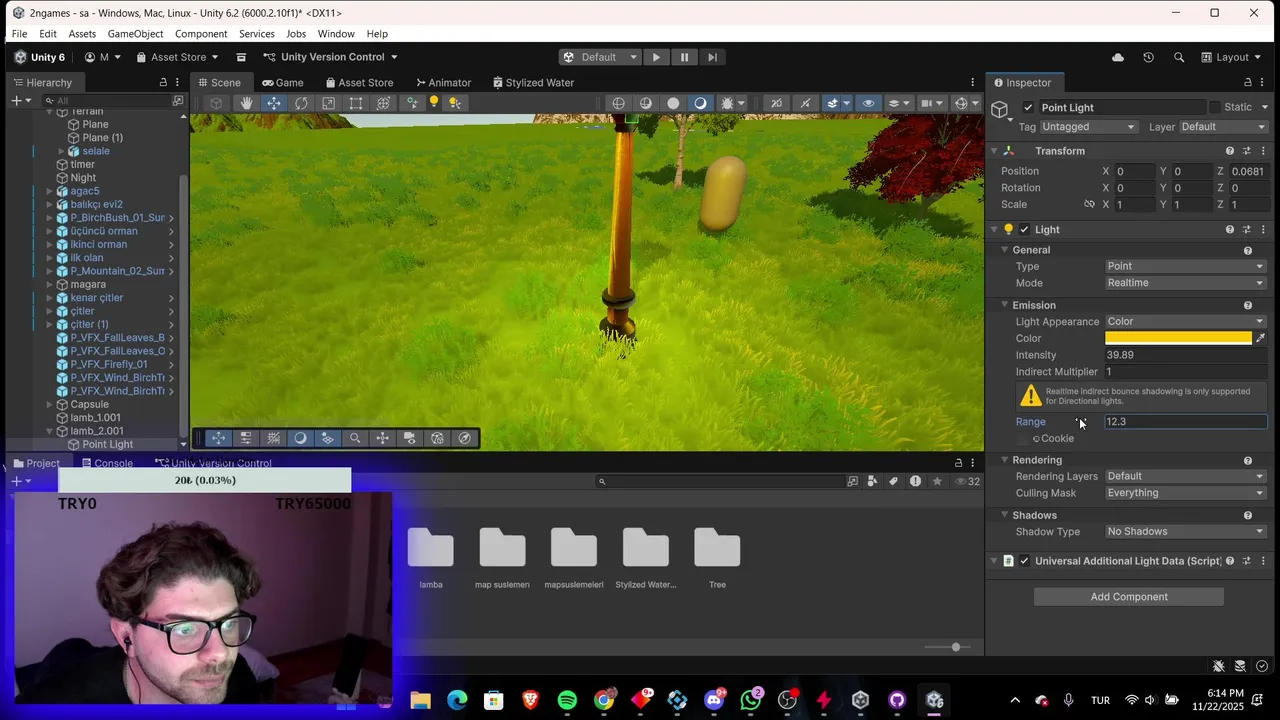Click the Project panel lock icon
Screen dimensions: 1280x720
point(958,463)
